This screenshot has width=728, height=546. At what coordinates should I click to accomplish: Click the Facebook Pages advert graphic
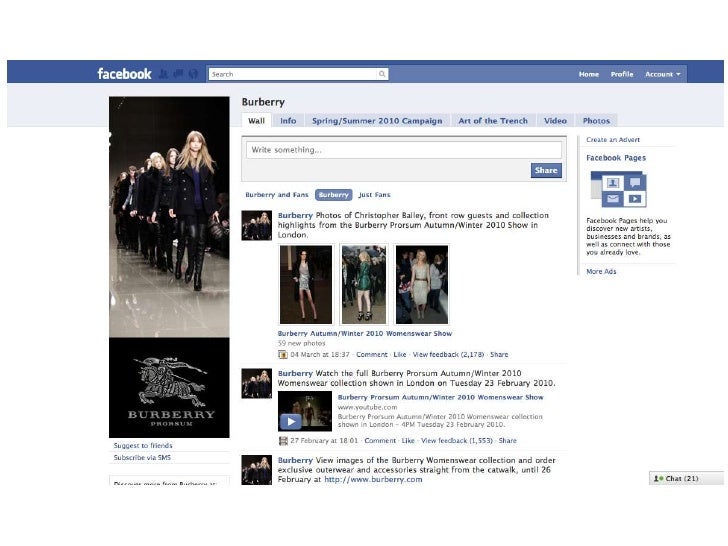(618, 189)
